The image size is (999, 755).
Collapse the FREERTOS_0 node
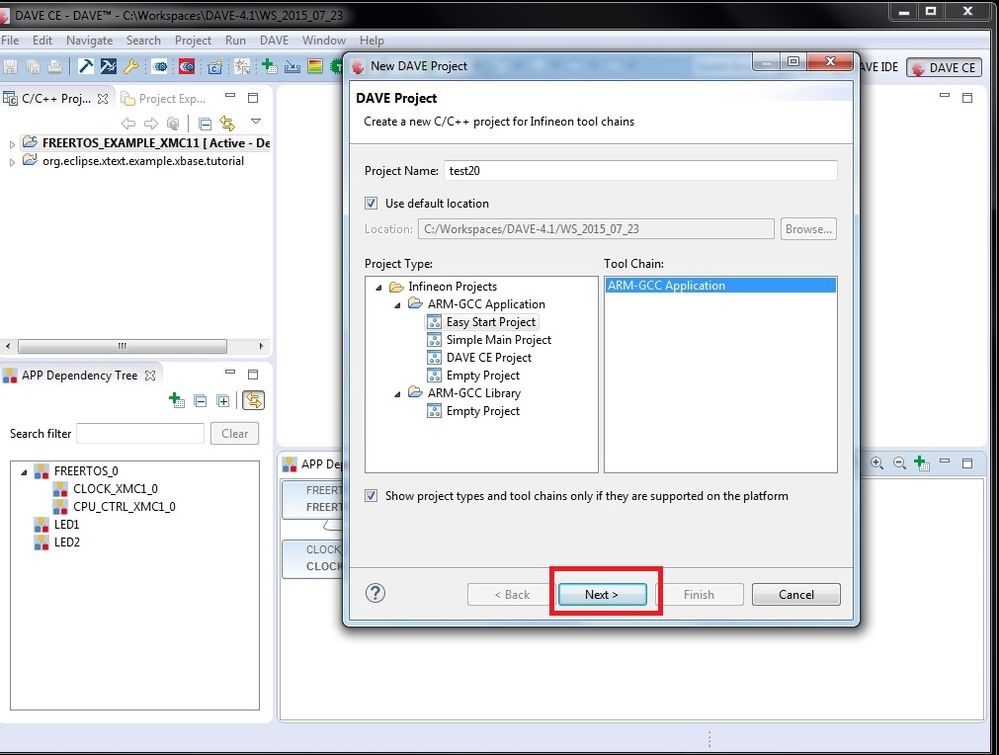pos(24,472)
